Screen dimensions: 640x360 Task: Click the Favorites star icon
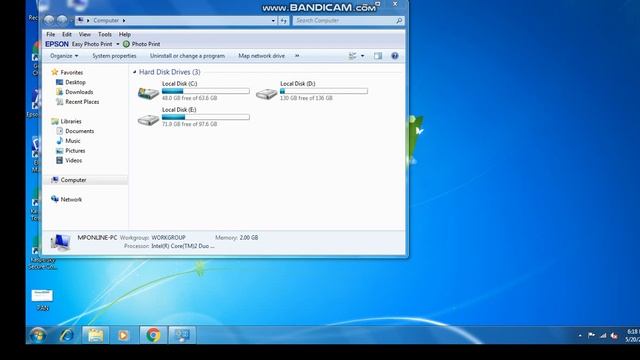(55, 72)
